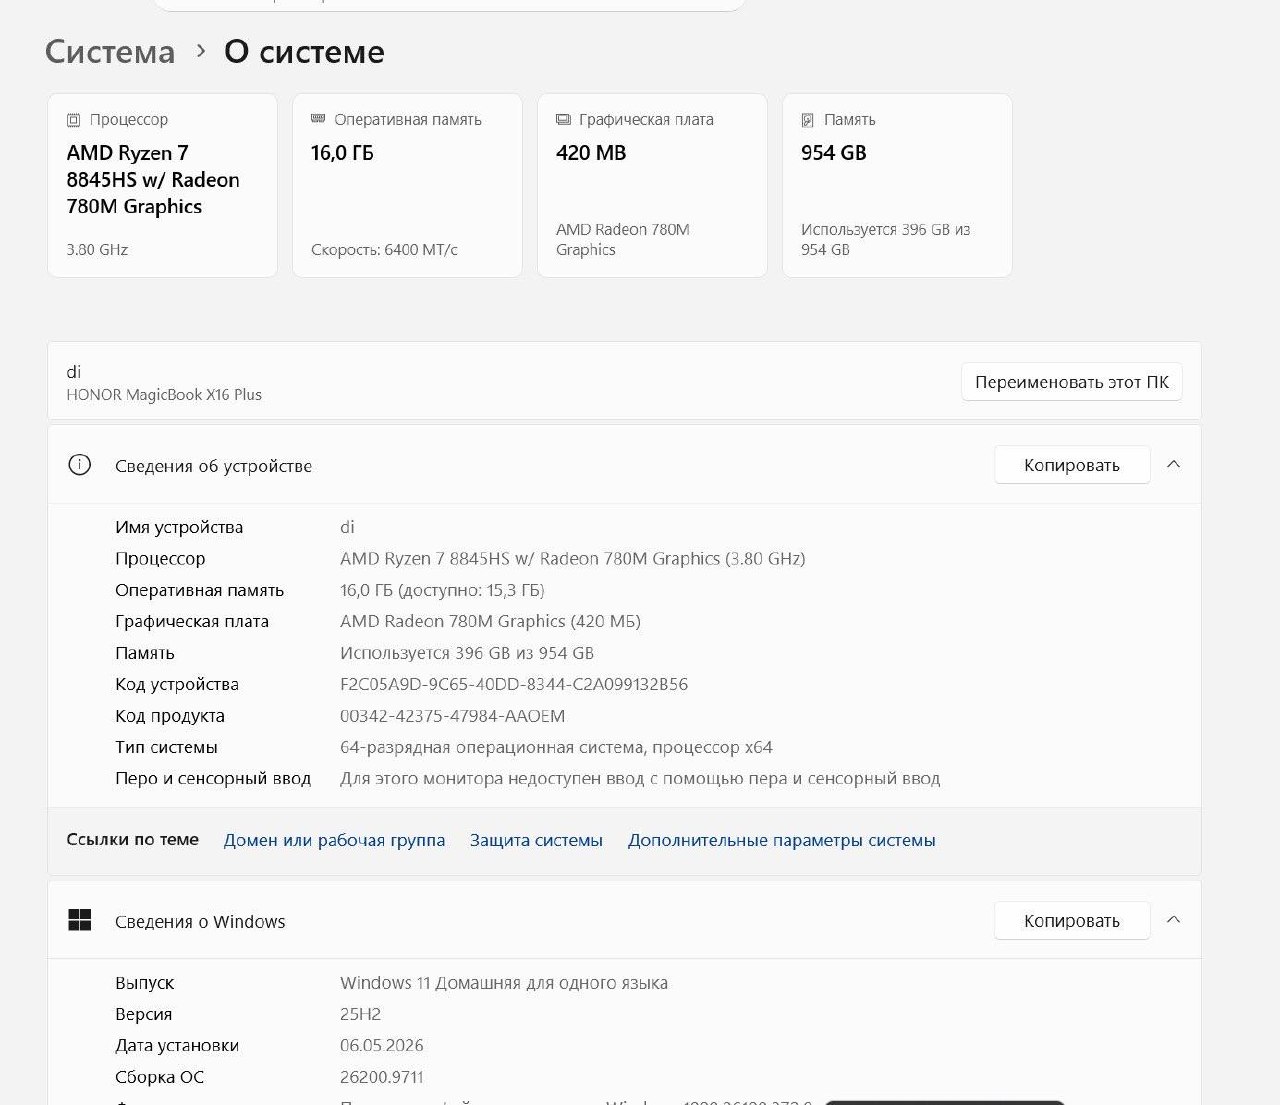1280x1105 pixels.
Task: Click the info icon beside Сведения об устройстве
Action: (79, 465)
